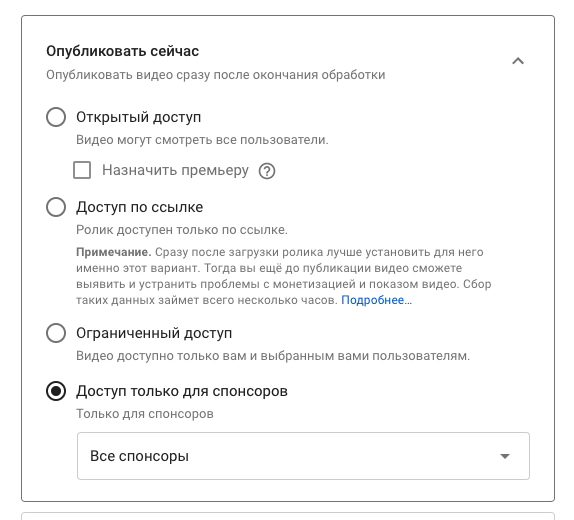Click the "Открытый доступ" label text

pos(139,118)
